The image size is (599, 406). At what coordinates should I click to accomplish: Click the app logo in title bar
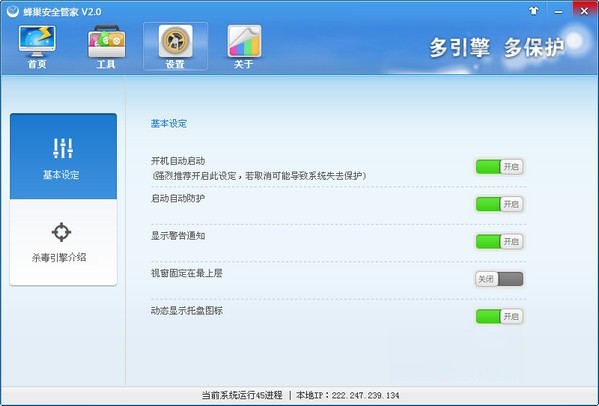click(x=13, y=11)
